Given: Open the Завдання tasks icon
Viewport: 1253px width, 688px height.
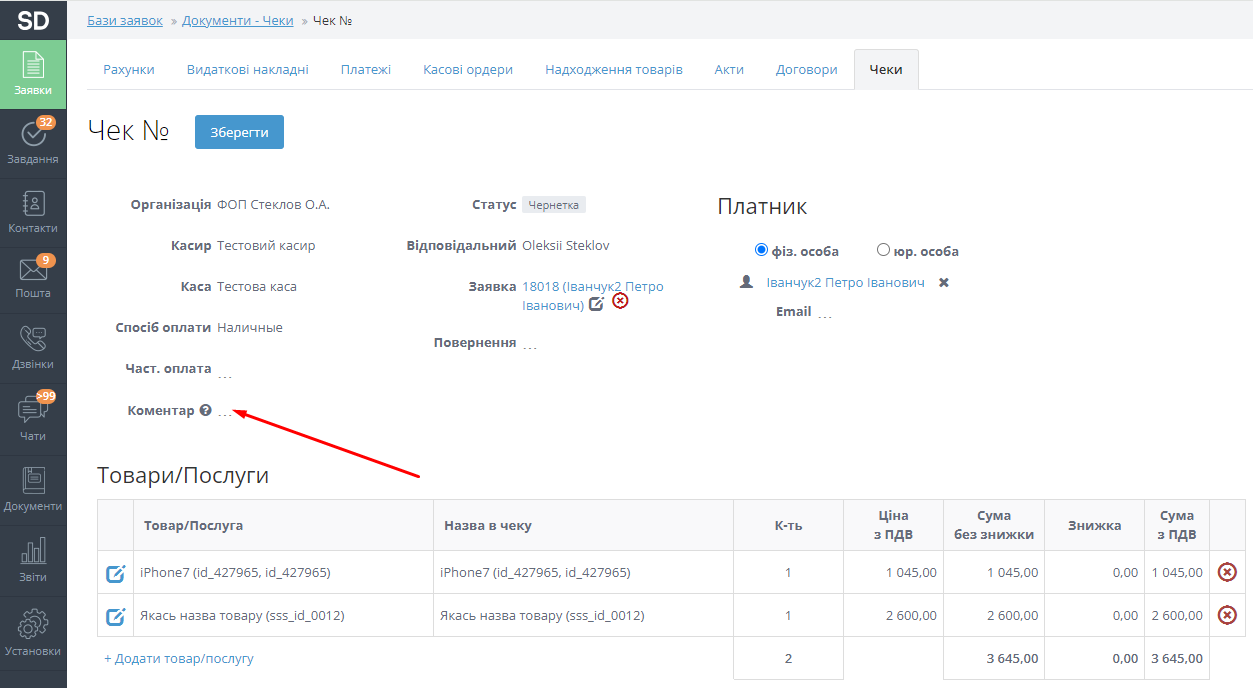Looking at the screenshot, I should pos(33,142).
